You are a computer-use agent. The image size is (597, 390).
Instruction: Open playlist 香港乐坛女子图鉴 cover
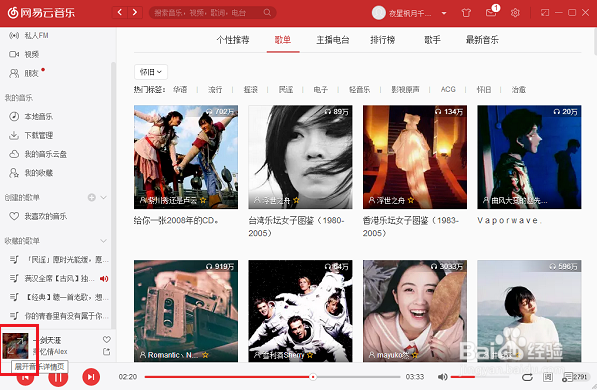pyautogui.click(x=415, y=157)
